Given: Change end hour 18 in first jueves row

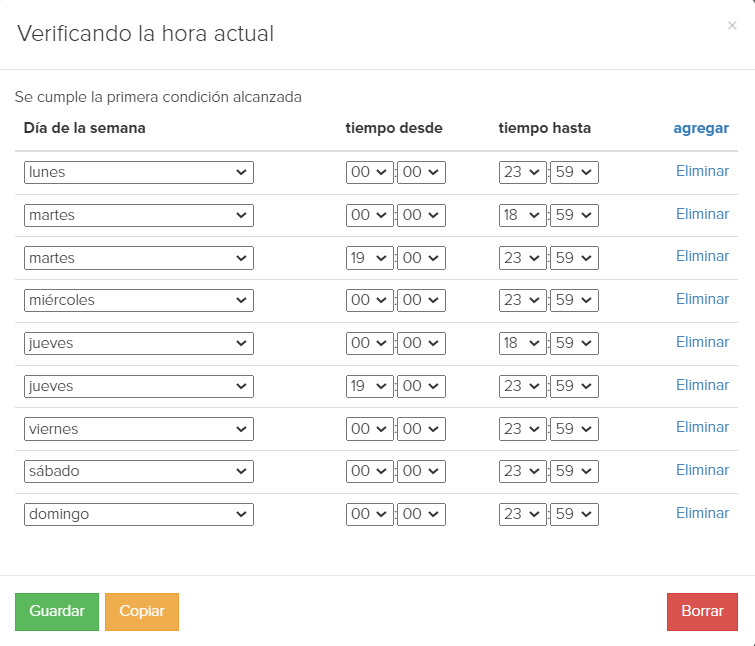Looking at the screenshot, I should [522, 343].
